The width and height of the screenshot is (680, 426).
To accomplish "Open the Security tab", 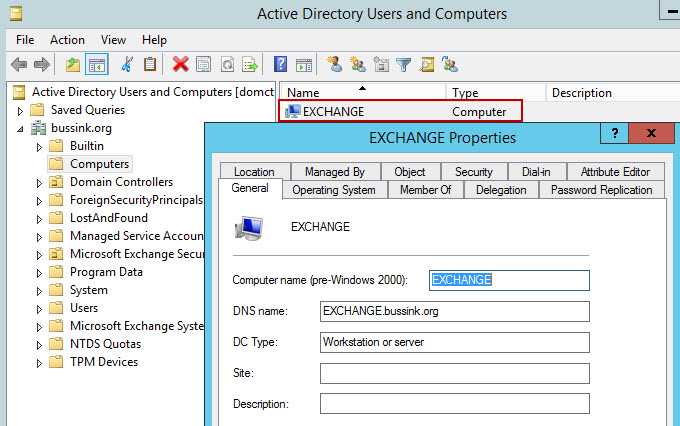I will click(x=474, y=172).
